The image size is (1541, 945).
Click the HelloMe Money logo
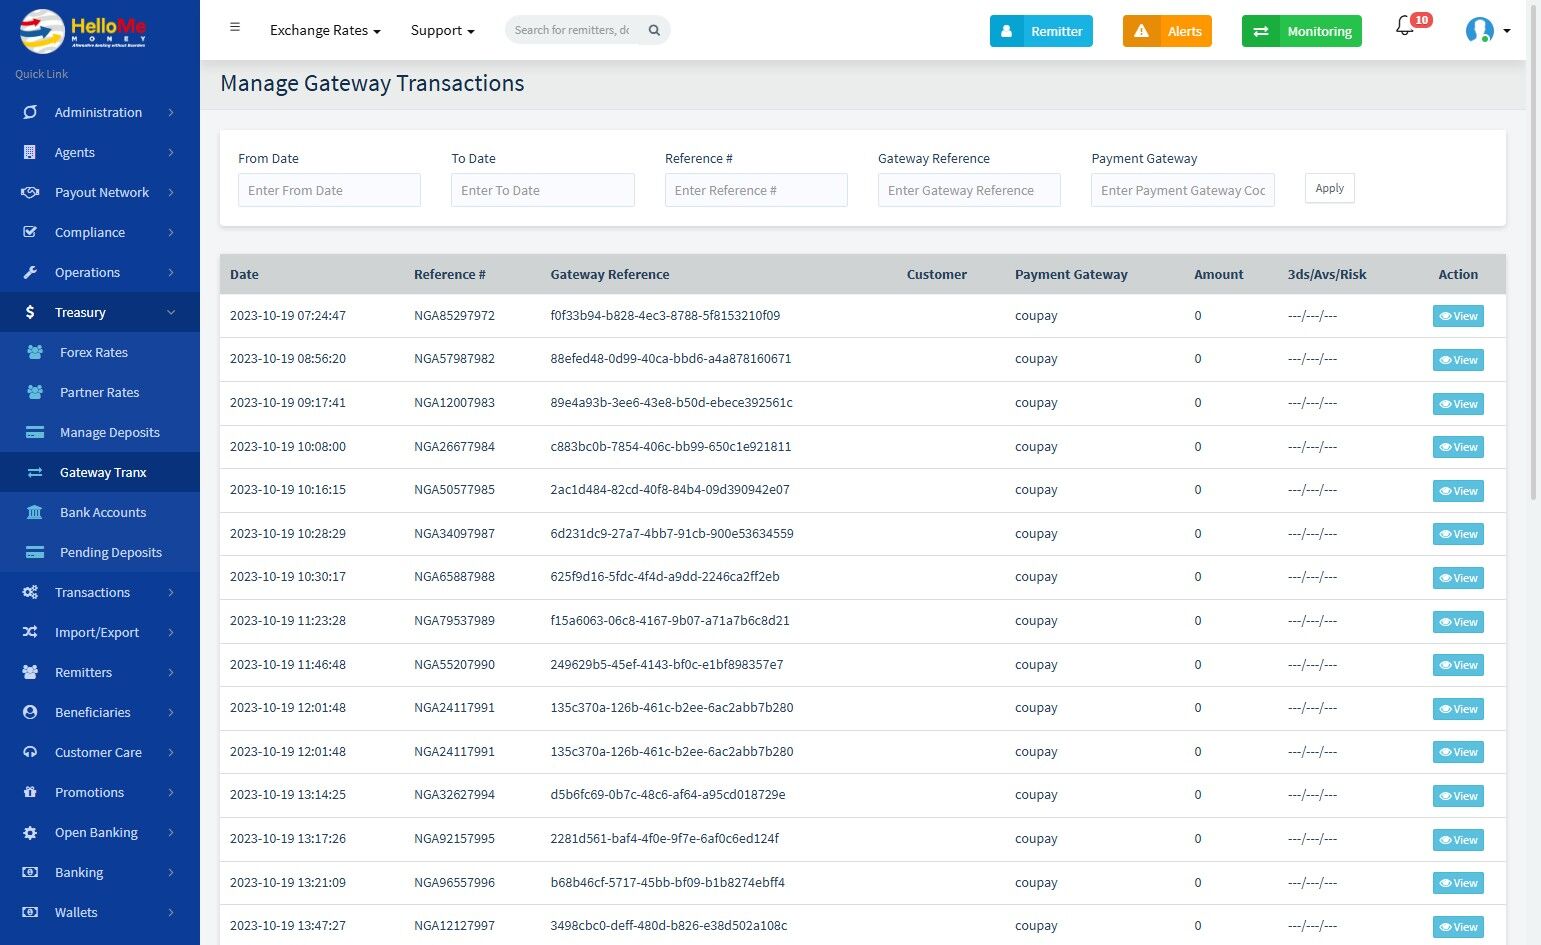[x=84, y=30]
